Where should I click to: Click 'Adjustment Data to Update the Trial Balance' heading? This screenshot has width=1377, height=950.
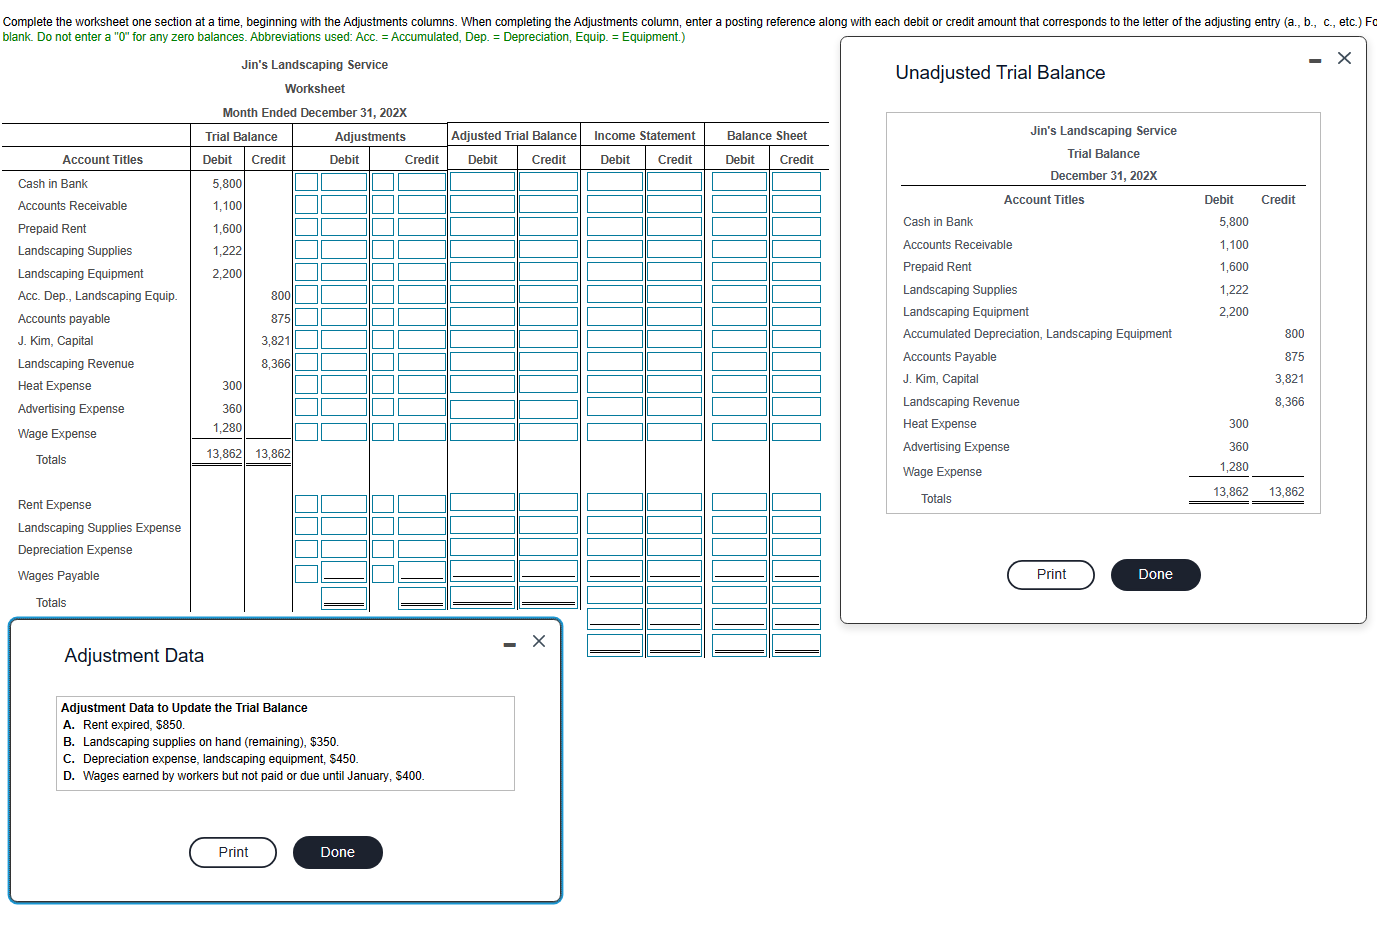184,708
